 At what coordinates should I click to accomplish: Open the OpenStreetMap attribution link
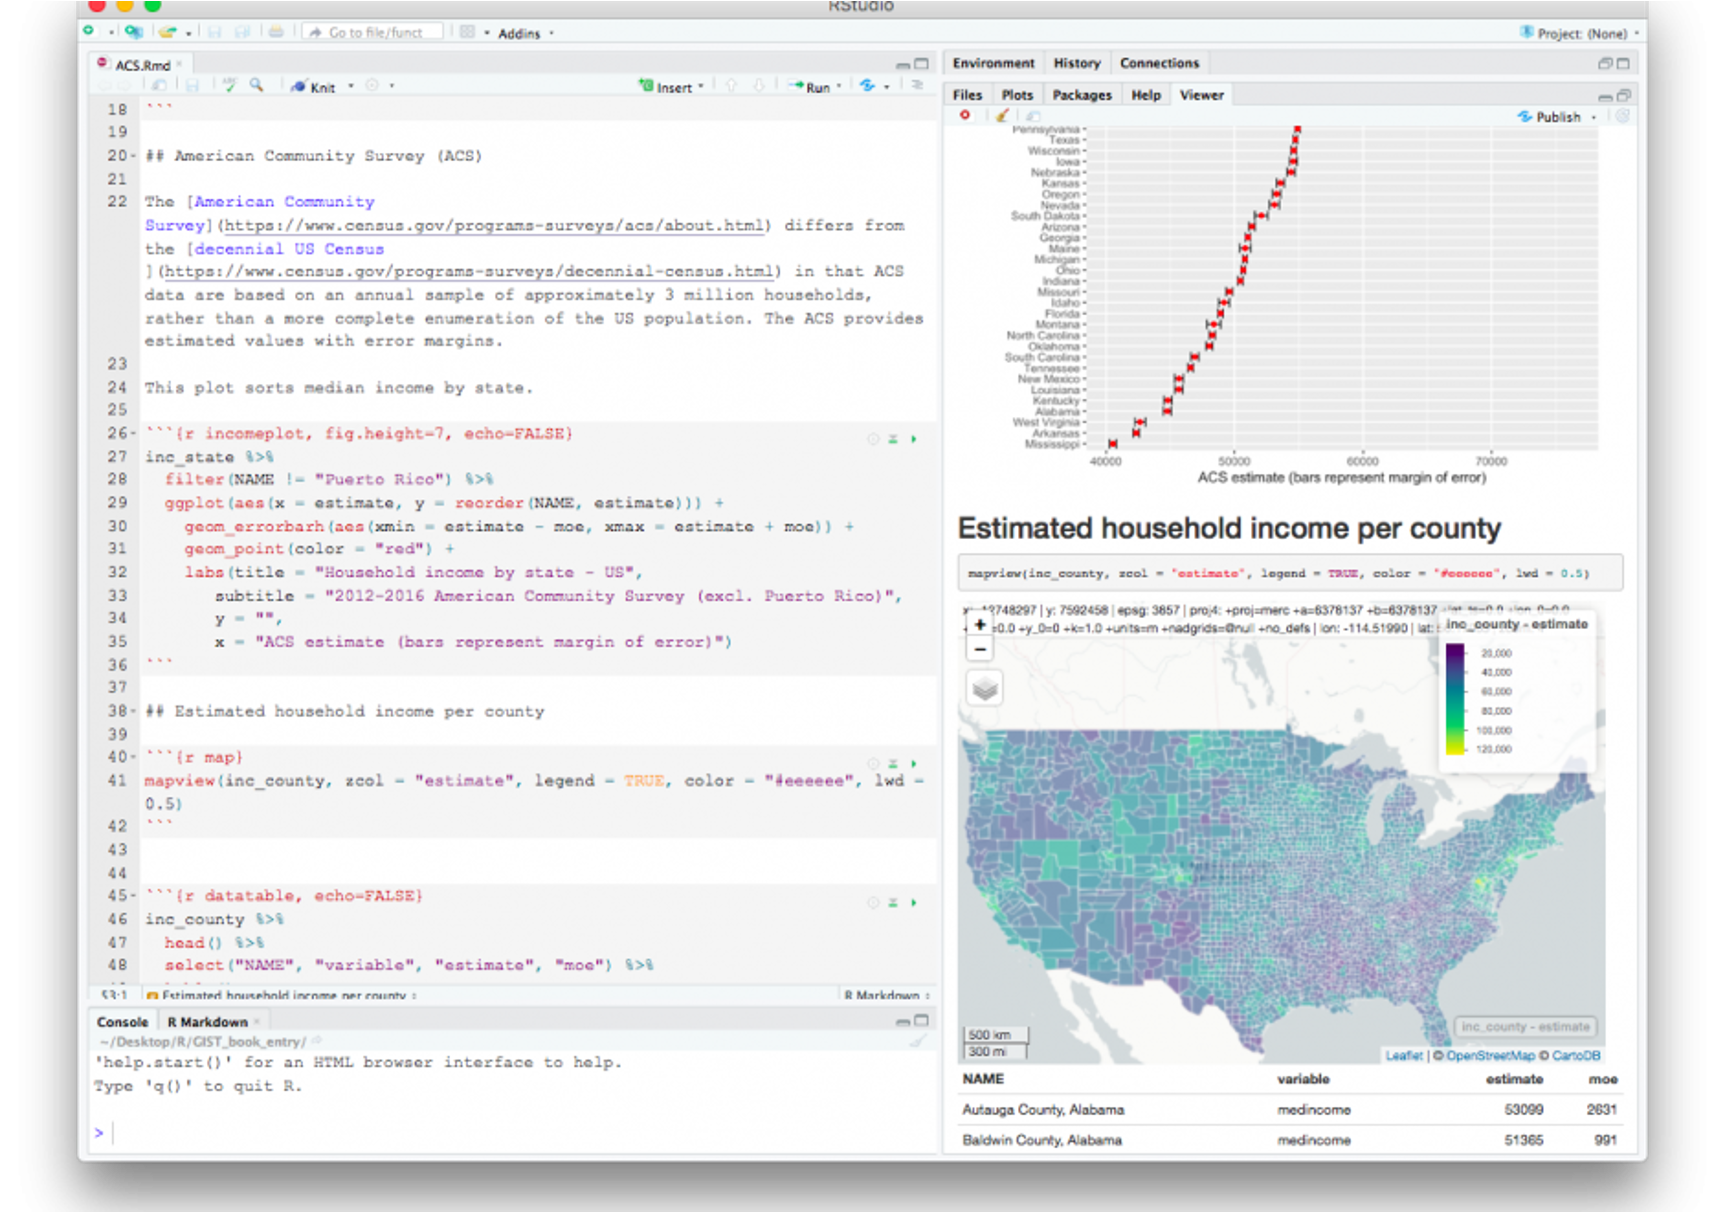pos(1489,1056)
